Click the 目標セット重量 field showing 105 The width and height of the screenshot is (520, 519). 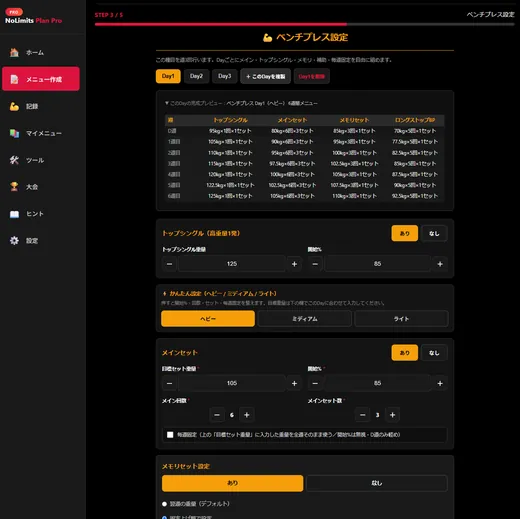coord(232,383)
